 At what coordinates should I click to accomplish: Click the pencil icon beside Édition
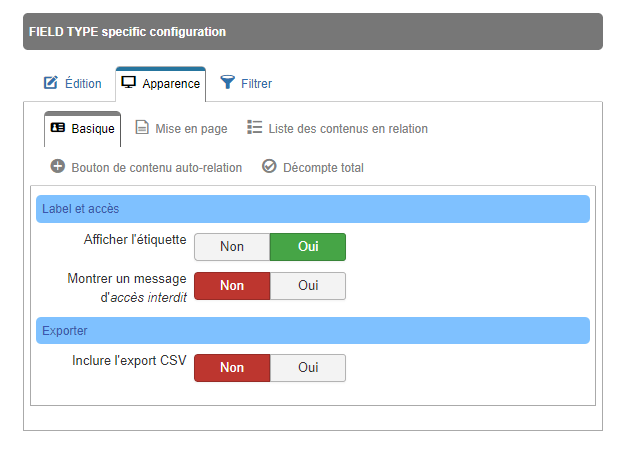[50, 83]
